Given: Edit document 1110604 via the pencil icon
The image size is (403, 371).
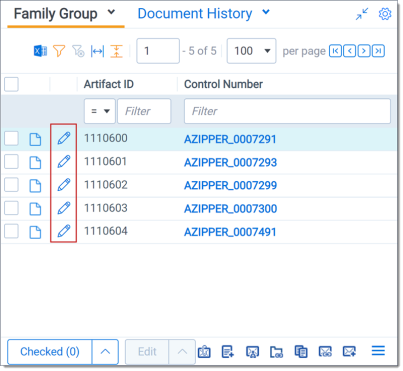Looking at the screenshot, I should [64, 231].
